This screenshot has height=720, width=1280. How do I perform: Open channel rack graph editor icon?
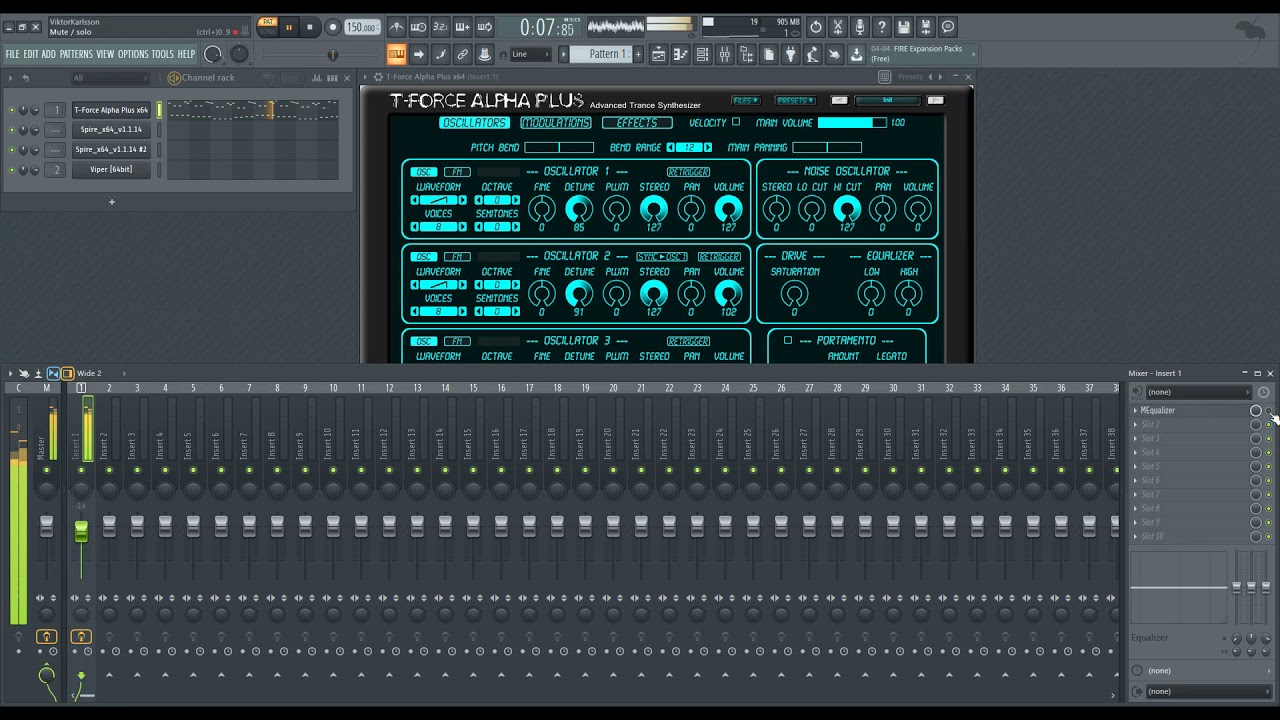(x=317, y=78)
